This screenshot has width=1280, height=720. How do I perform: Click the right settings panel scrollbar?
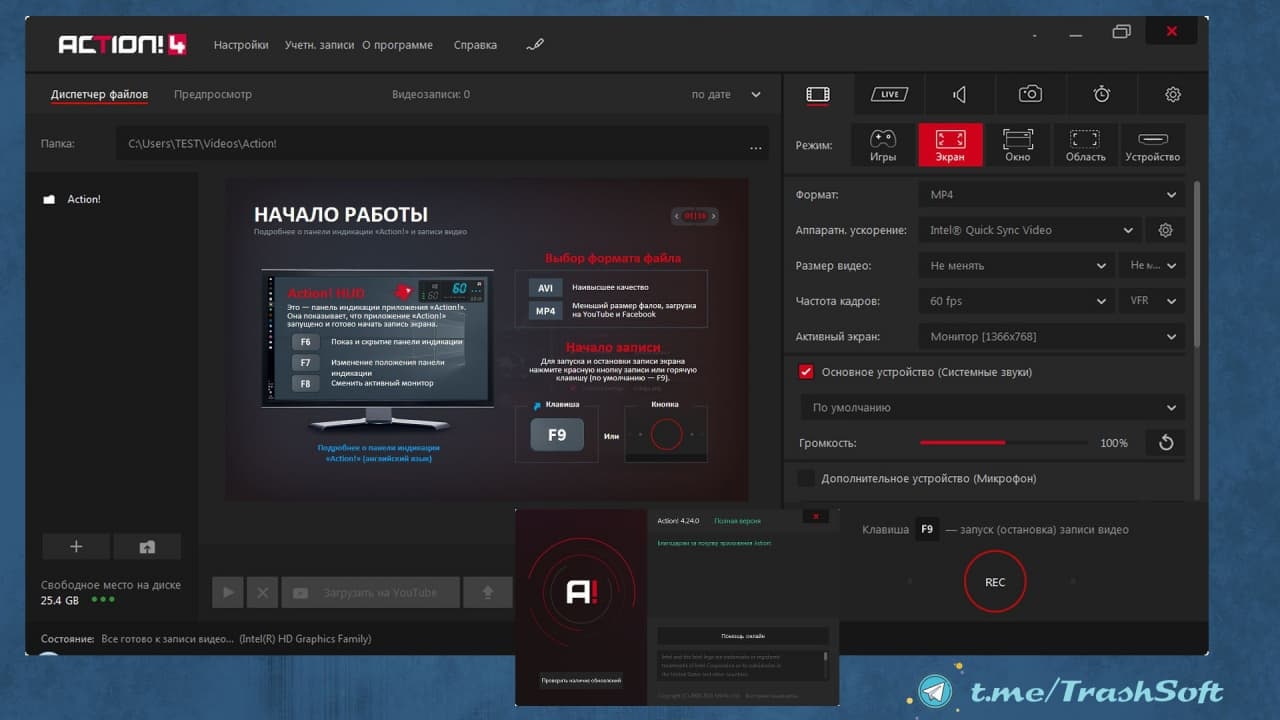[1196, 265]
